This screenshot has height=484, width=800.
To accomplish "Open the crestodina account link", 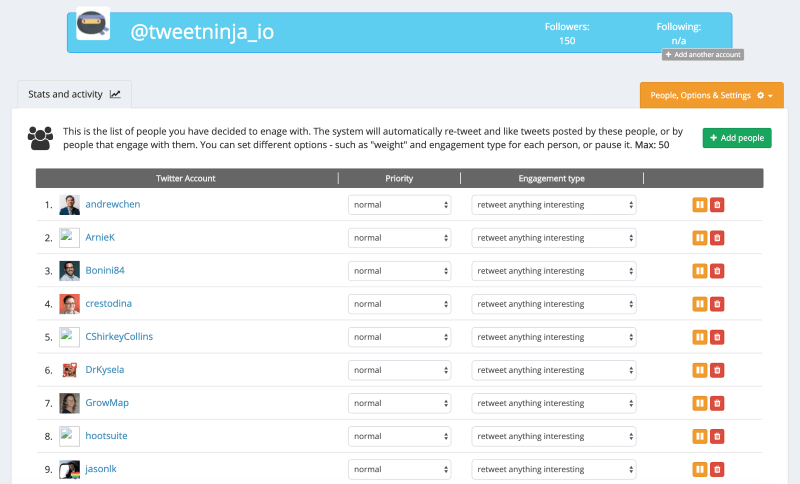I will coord(110,304).
